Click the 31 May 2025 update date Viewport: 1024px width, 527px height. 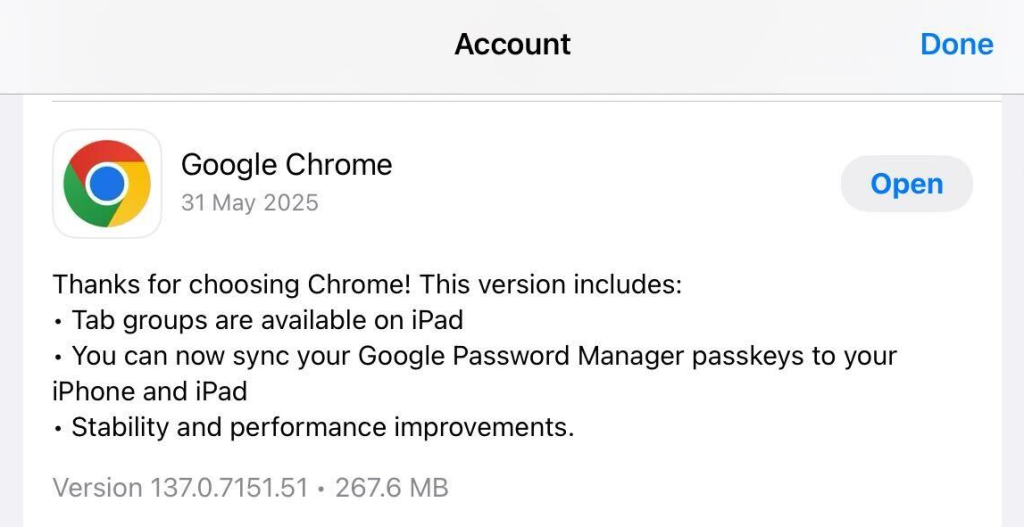pos(249,203)
